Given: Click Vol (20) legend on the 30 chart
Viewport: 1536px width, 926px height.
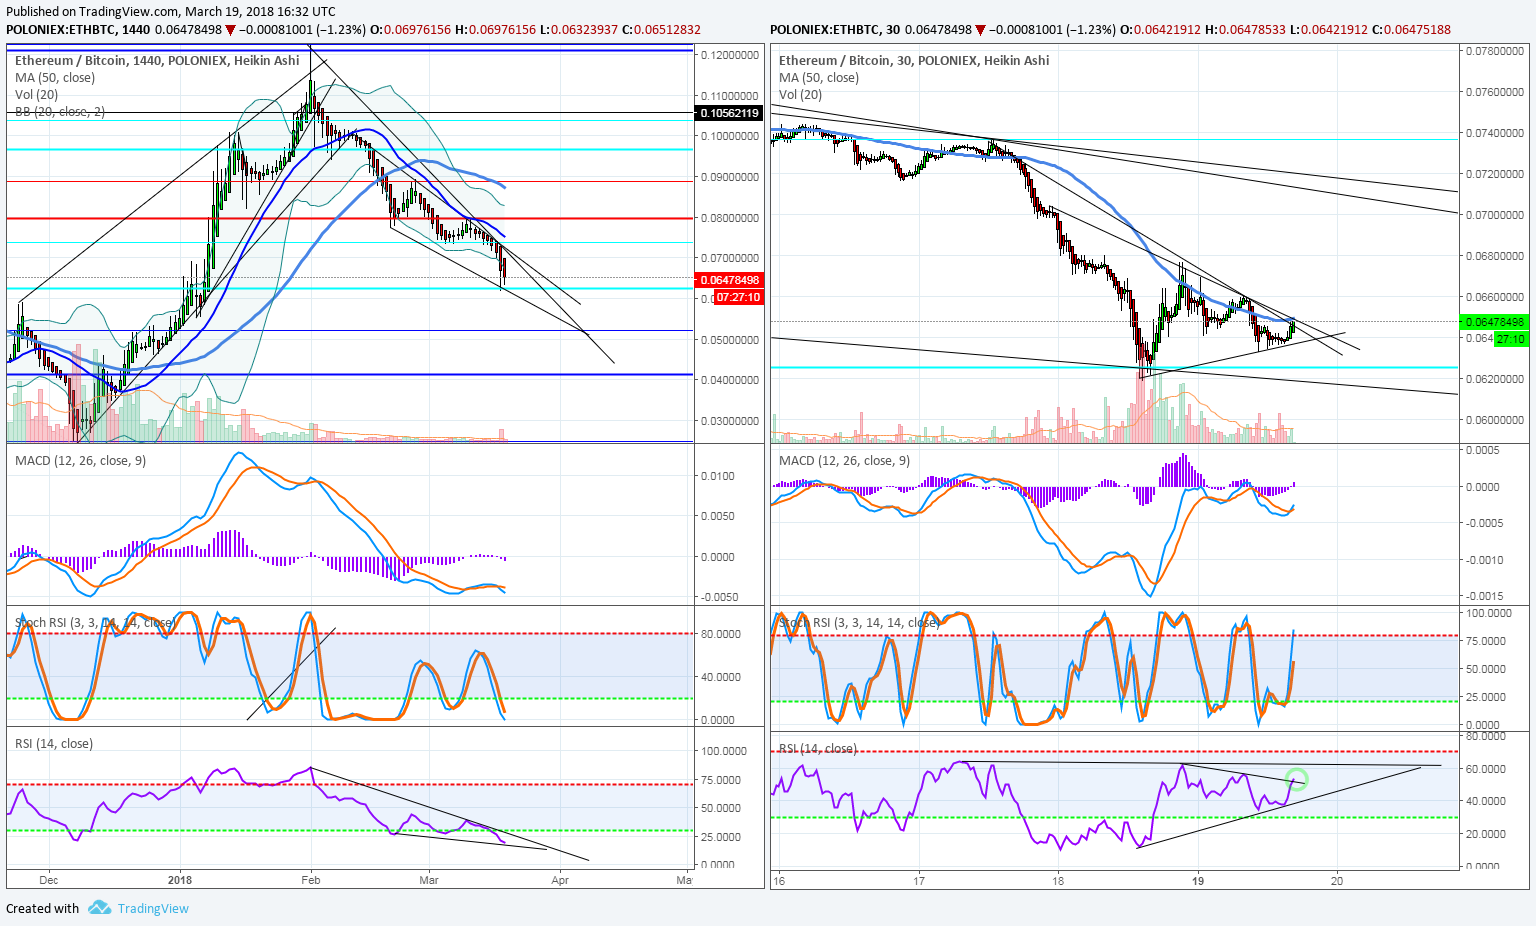Looking at the screenshot, I should coord(801,94).
